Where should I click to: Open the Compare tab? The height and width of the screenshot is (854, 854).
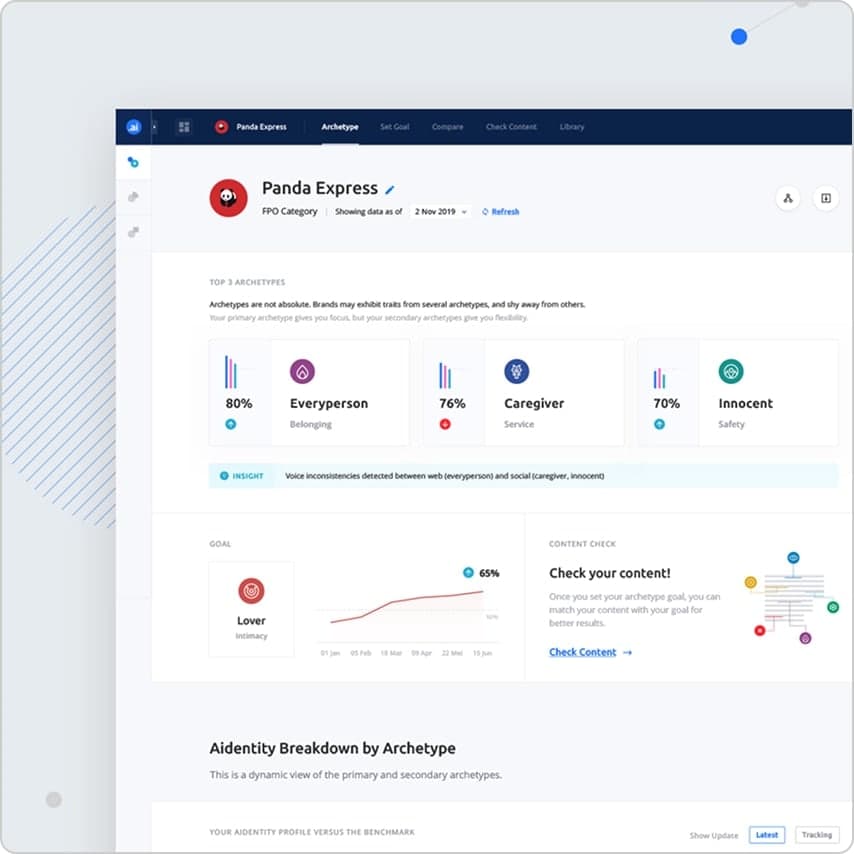pyautogui.click(x=448, y=127)
